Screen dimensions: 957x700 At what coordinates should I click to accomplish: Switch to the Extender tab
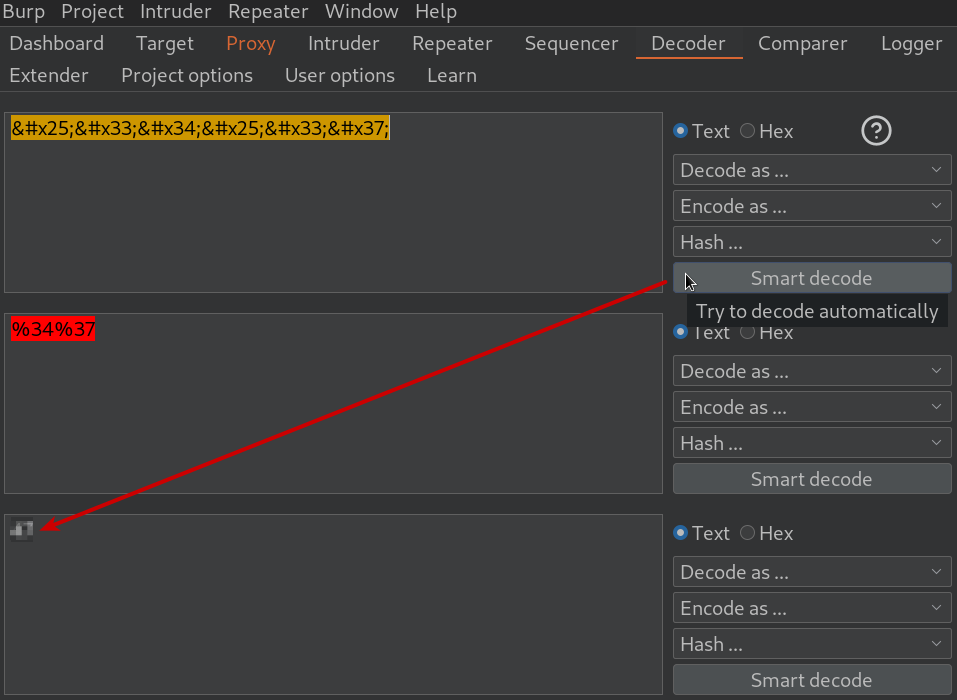[49, 75]
